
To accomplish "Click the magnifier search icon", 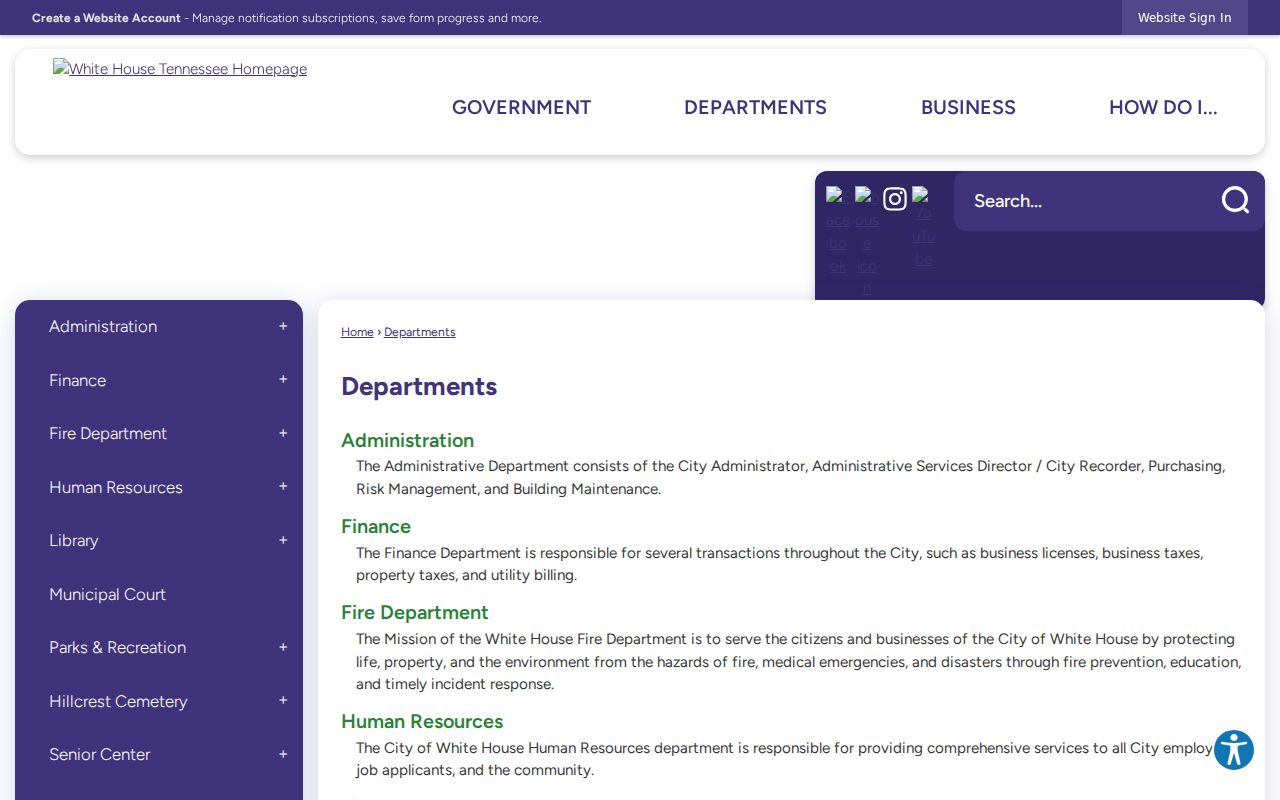I will coord(1235,200).
